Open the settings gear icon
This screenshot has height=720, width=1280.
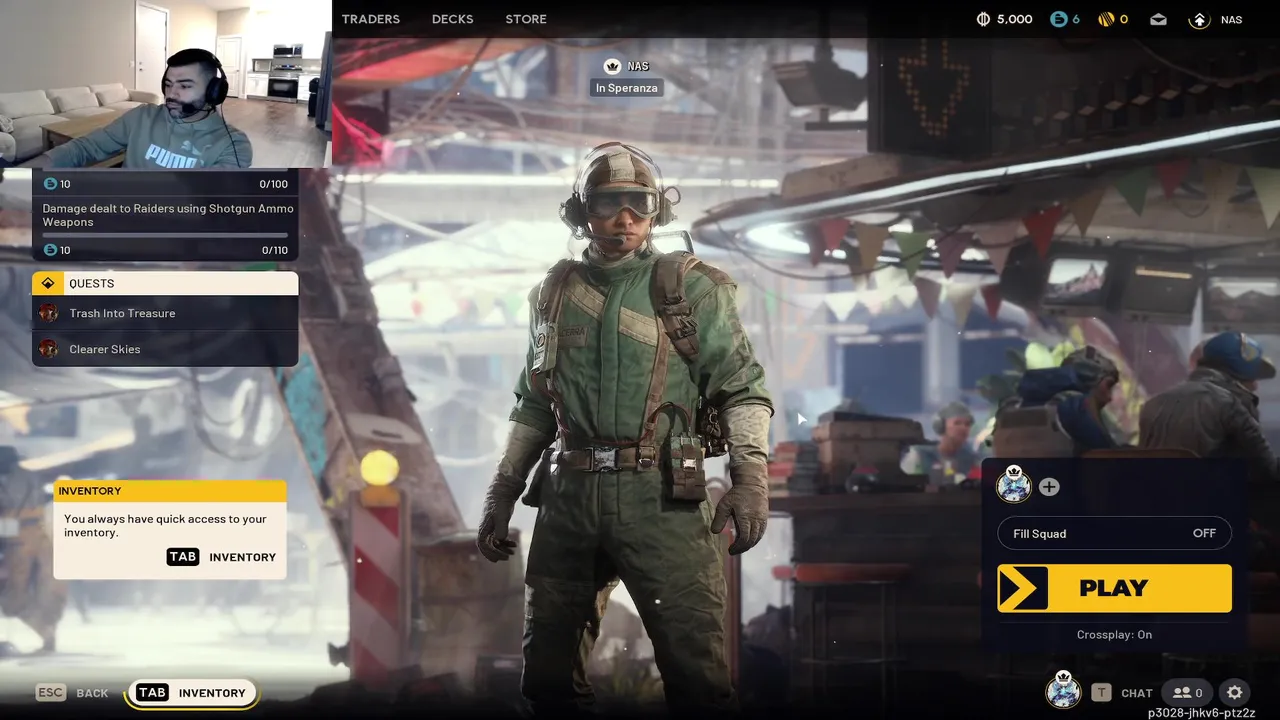pyautogui.click(x=1235, y=692)
